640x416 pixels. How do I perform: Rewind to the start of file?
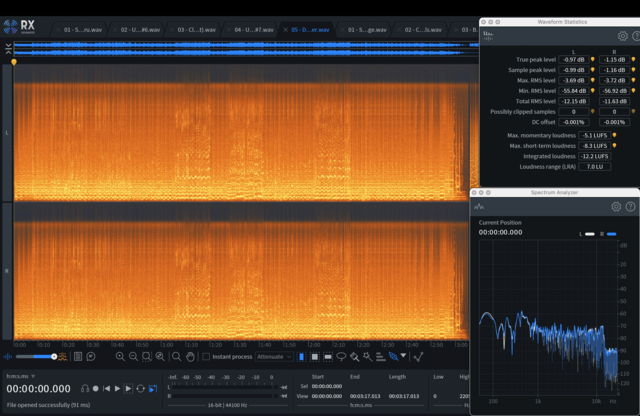tap(107, 389)
